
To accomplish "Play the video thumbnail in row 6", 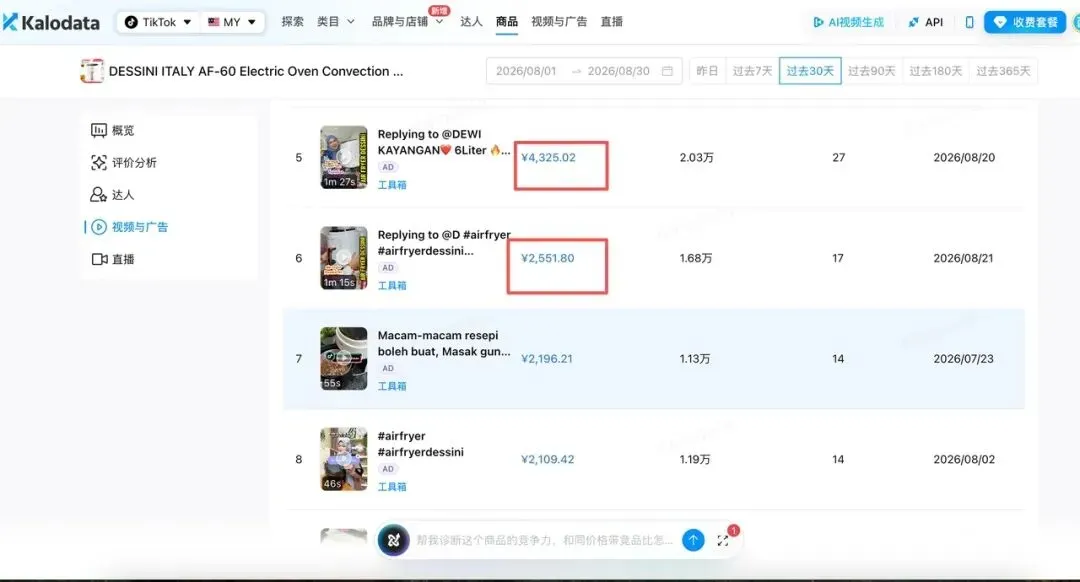I will pyautogui.click(x=344, y=258).
